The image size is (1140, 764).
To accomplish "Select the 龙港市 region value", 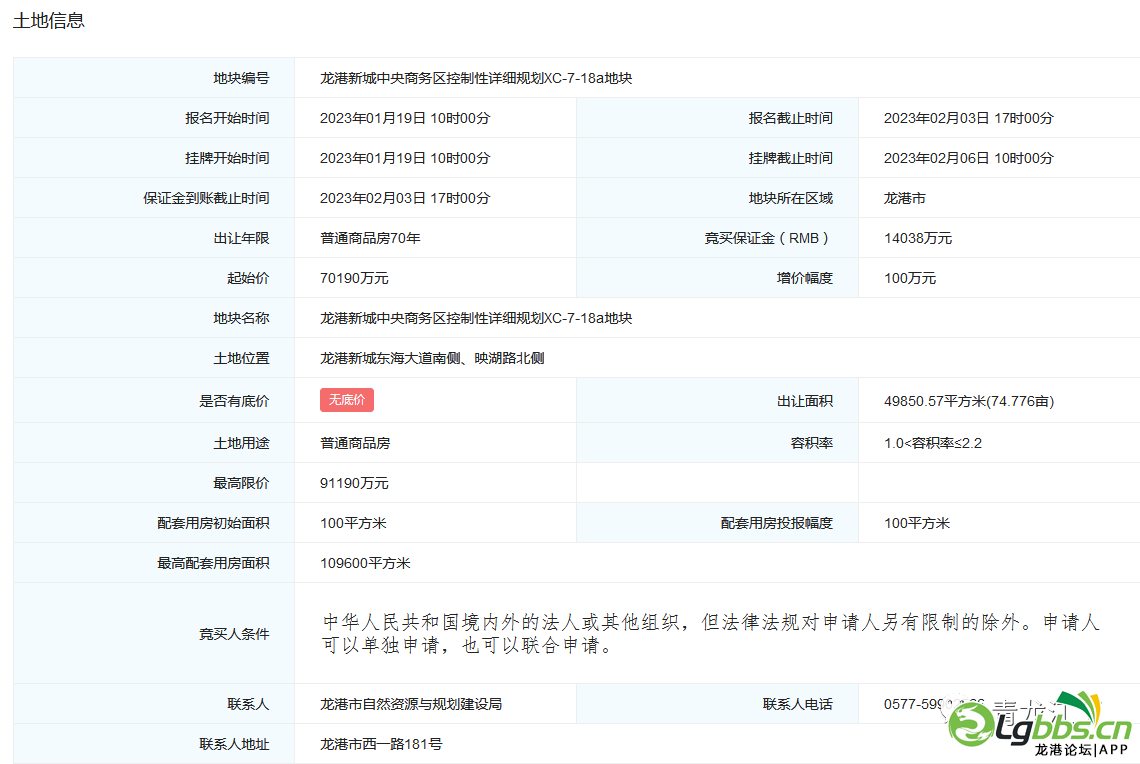I will tap(904, 198).
